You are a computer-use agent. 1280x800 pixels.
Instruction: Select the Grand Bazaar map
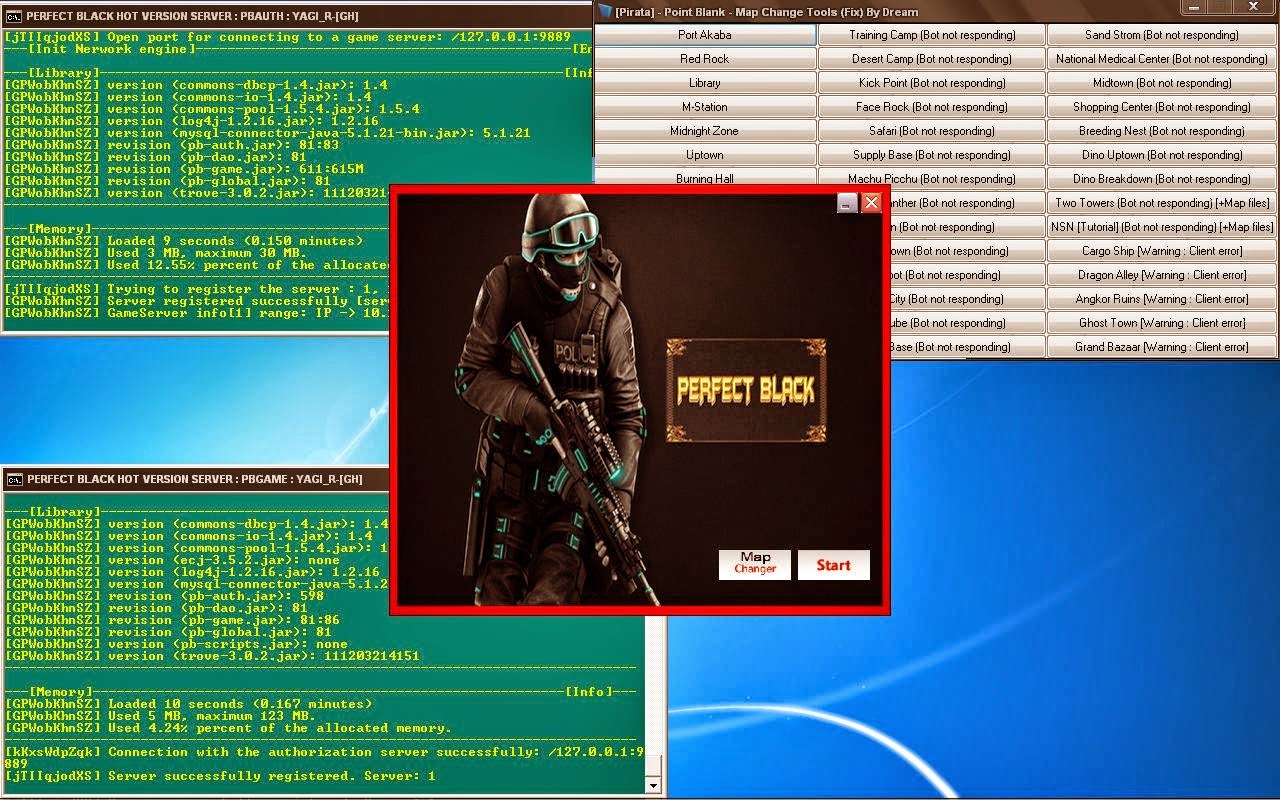click(x=1161, y=346)
